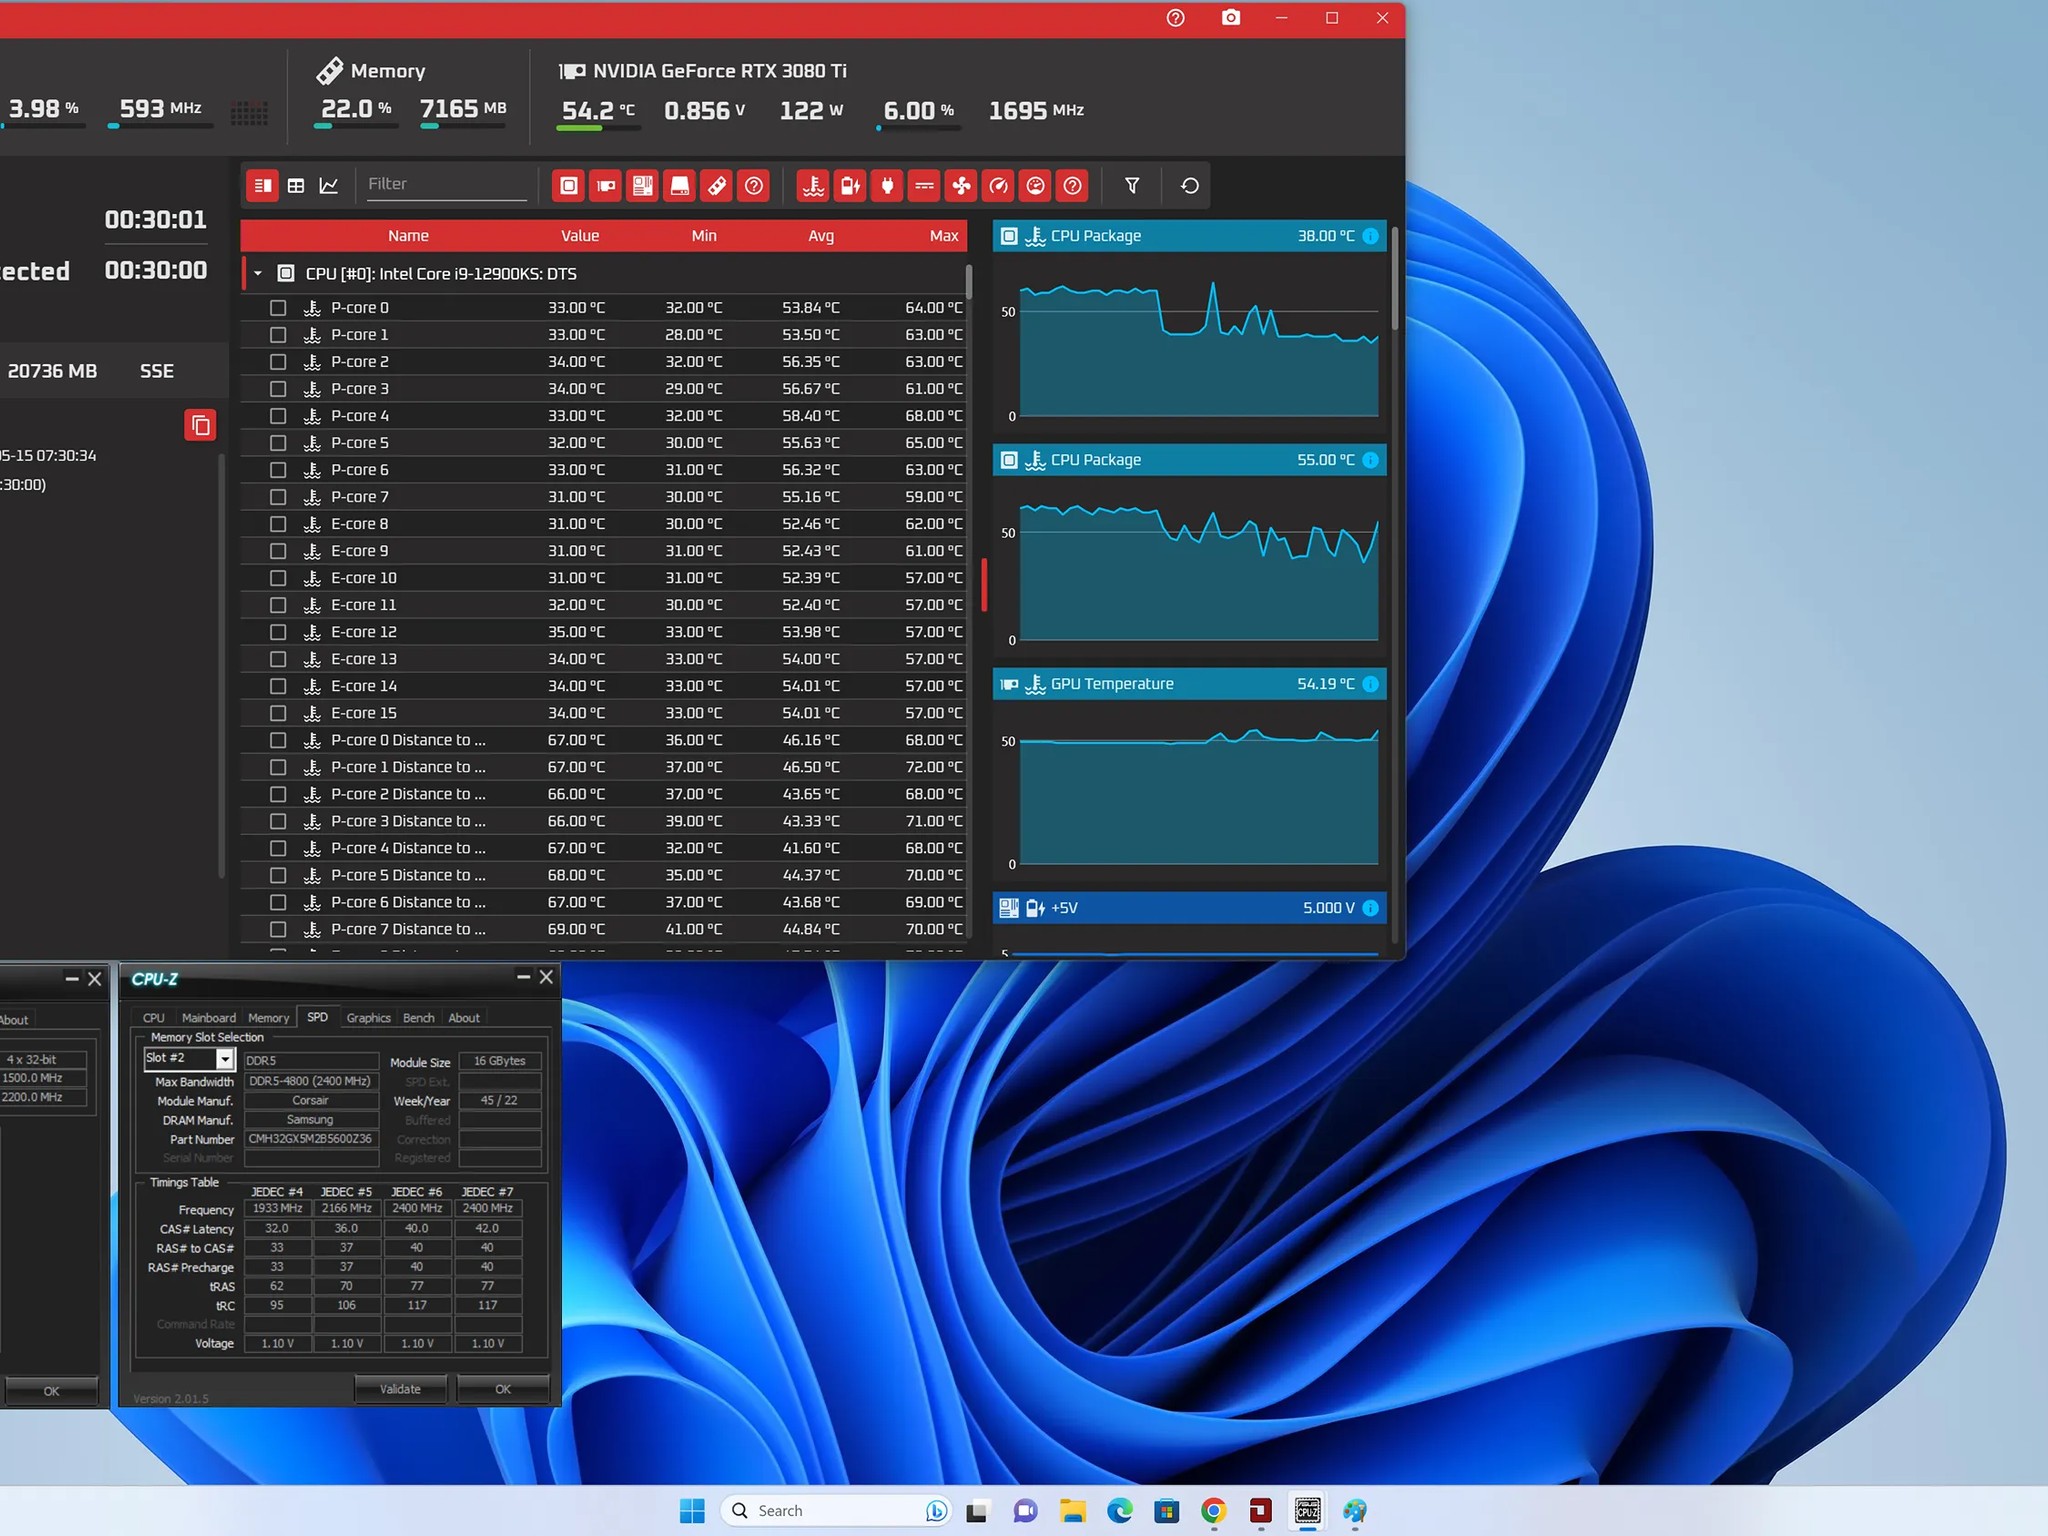The height and width of the screenshot is (1536, 2048).
Task: Toggle the memory stick filter icon
Action: (717, 185)
